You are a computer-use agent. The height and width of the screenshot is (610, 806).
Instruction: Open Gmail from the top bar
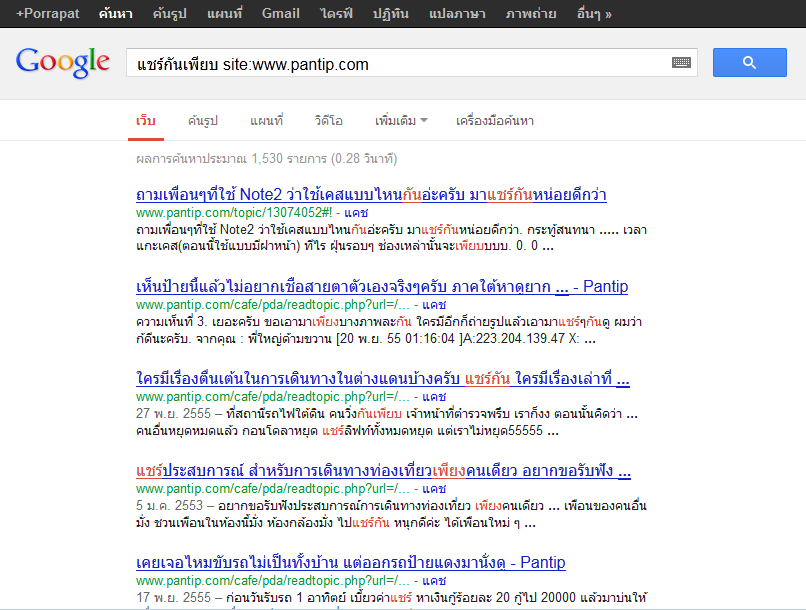click(281, 13)
